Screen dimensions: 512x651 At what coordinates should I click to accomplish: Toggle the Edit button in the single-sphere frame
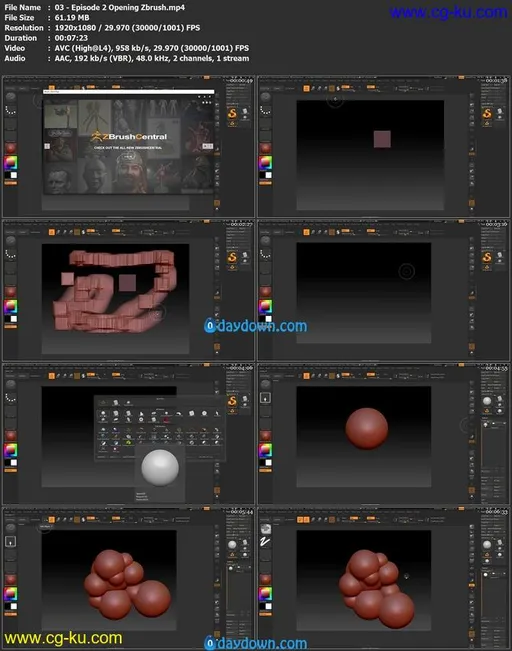tap(306, 376)
